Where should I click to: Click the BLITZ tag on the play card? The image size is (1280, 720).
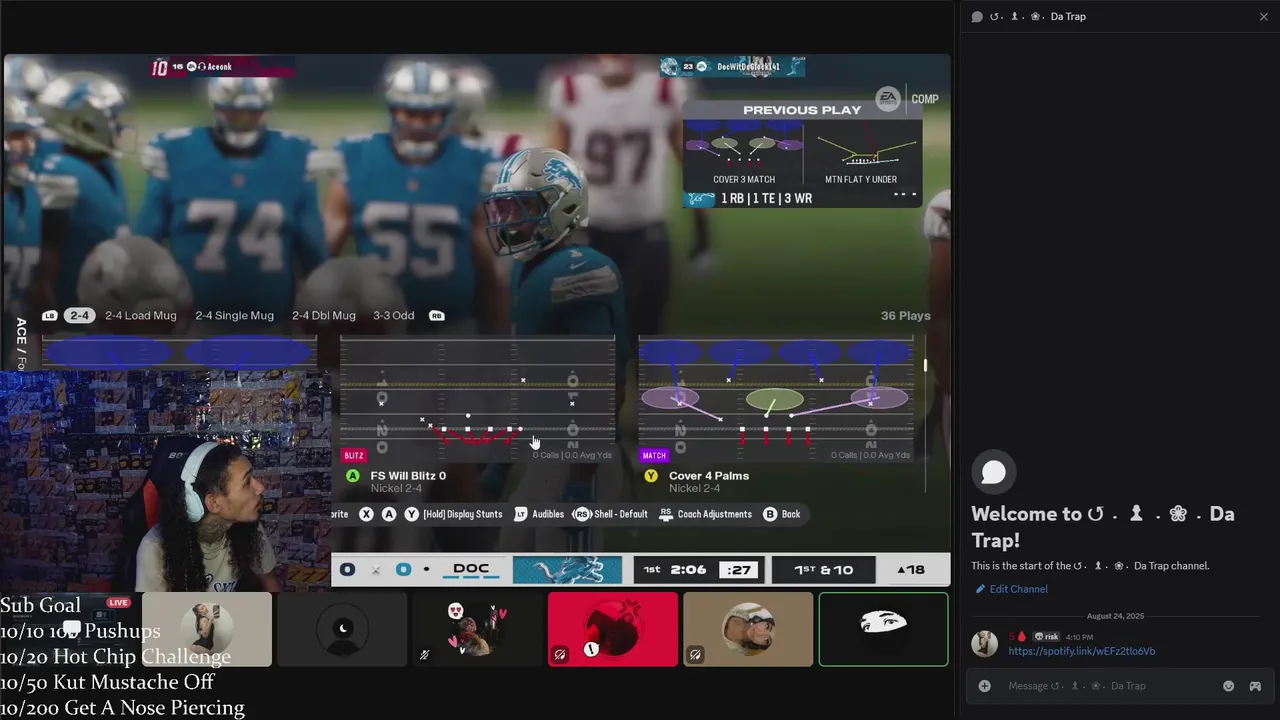[x=354, y=455]
